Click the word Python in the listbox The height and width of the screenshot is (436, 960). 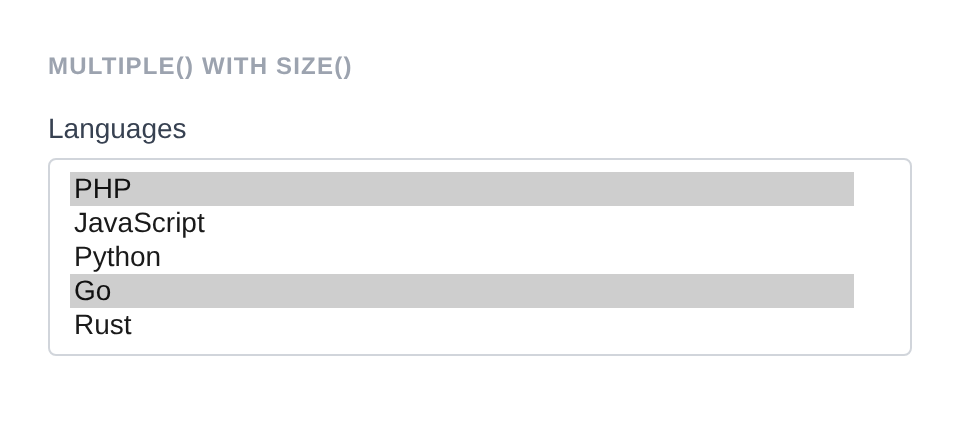(117, 257)
